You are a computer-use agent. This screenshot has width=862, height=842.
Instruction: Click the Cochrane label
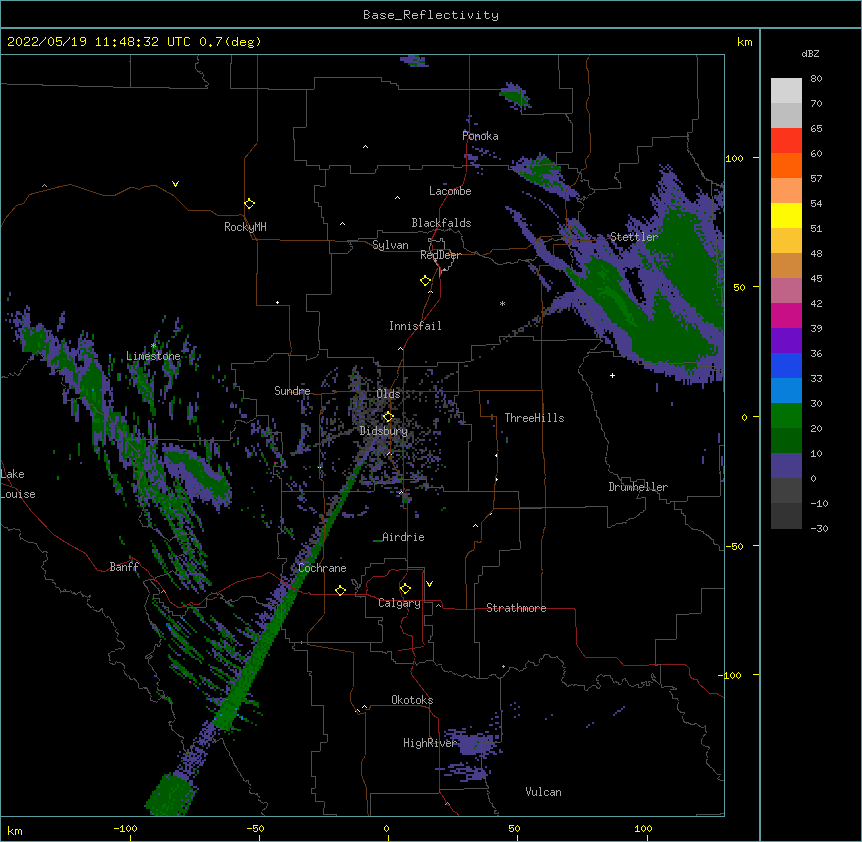pos(322,568)
